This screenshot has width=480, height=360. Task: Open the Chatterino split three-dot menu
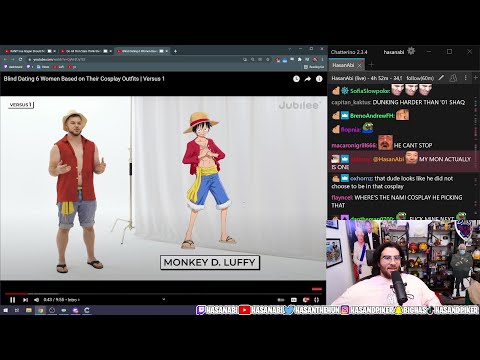[x=465, y=78]
